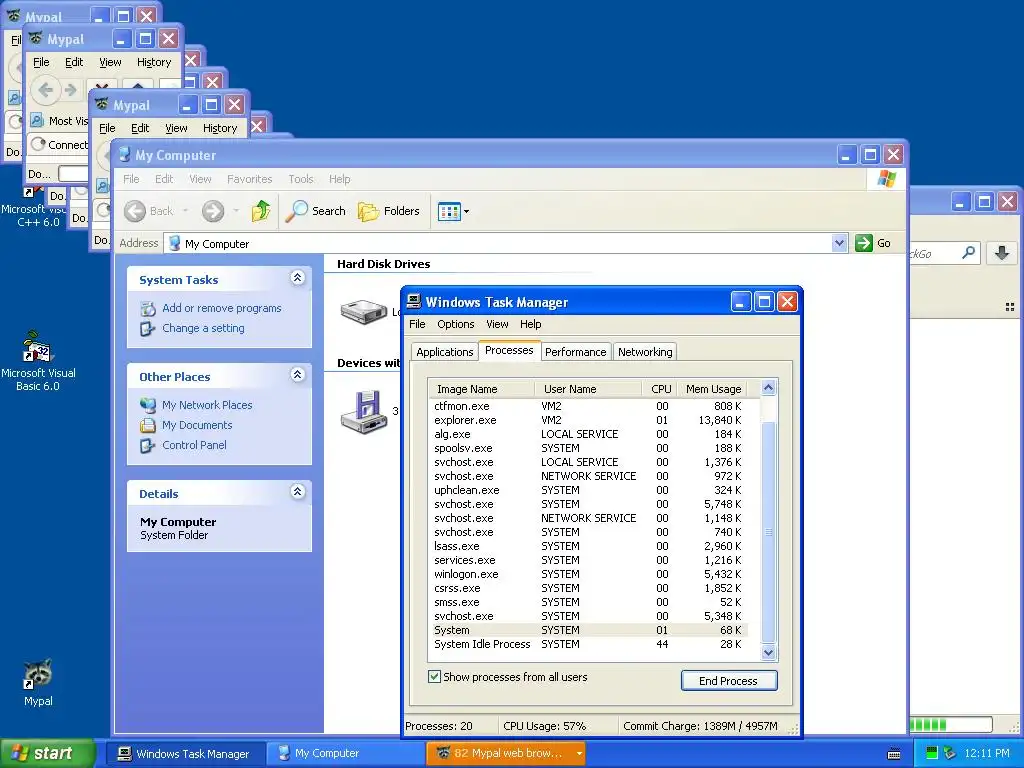Click the Views icon in My Computer toolbar
This screenshot has height=768, width=1024.
point(449,212)
